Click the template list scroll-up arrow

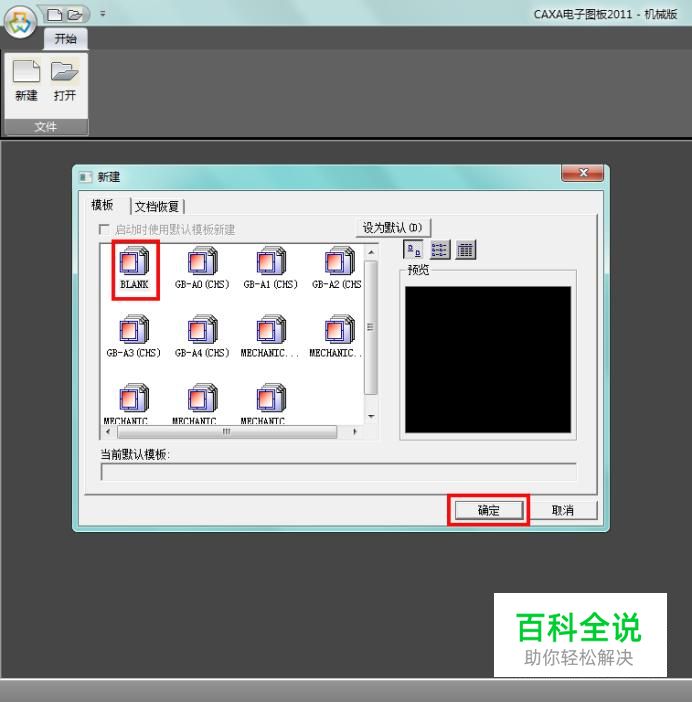pos(371,253)
